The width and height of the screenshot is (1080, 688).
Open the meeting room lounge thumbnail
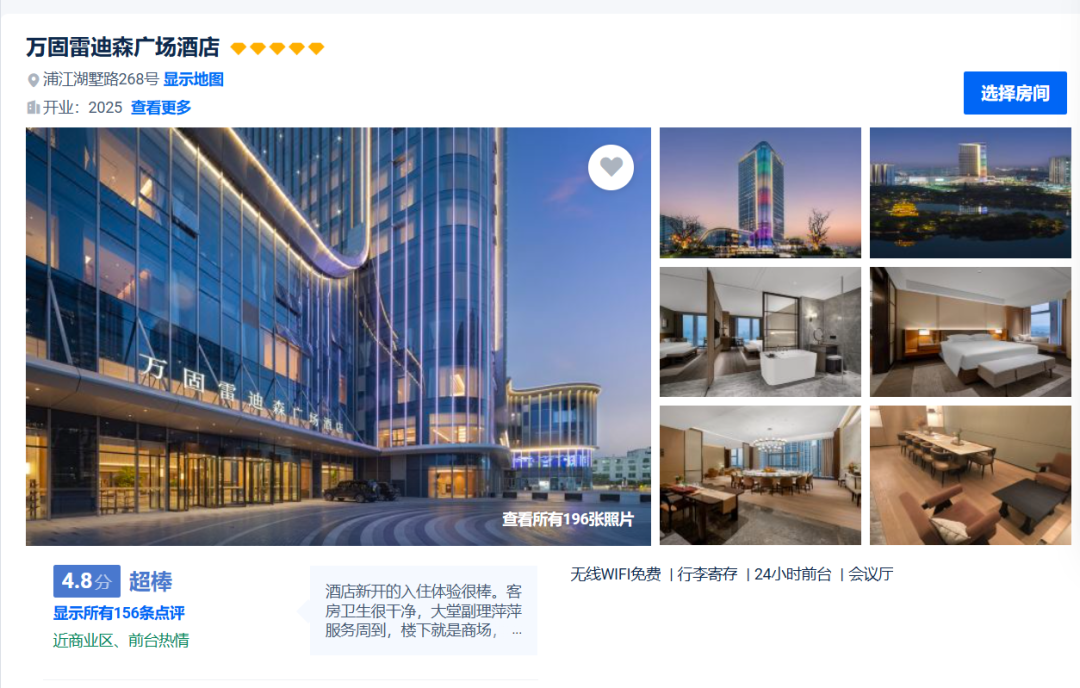(970, 475)
